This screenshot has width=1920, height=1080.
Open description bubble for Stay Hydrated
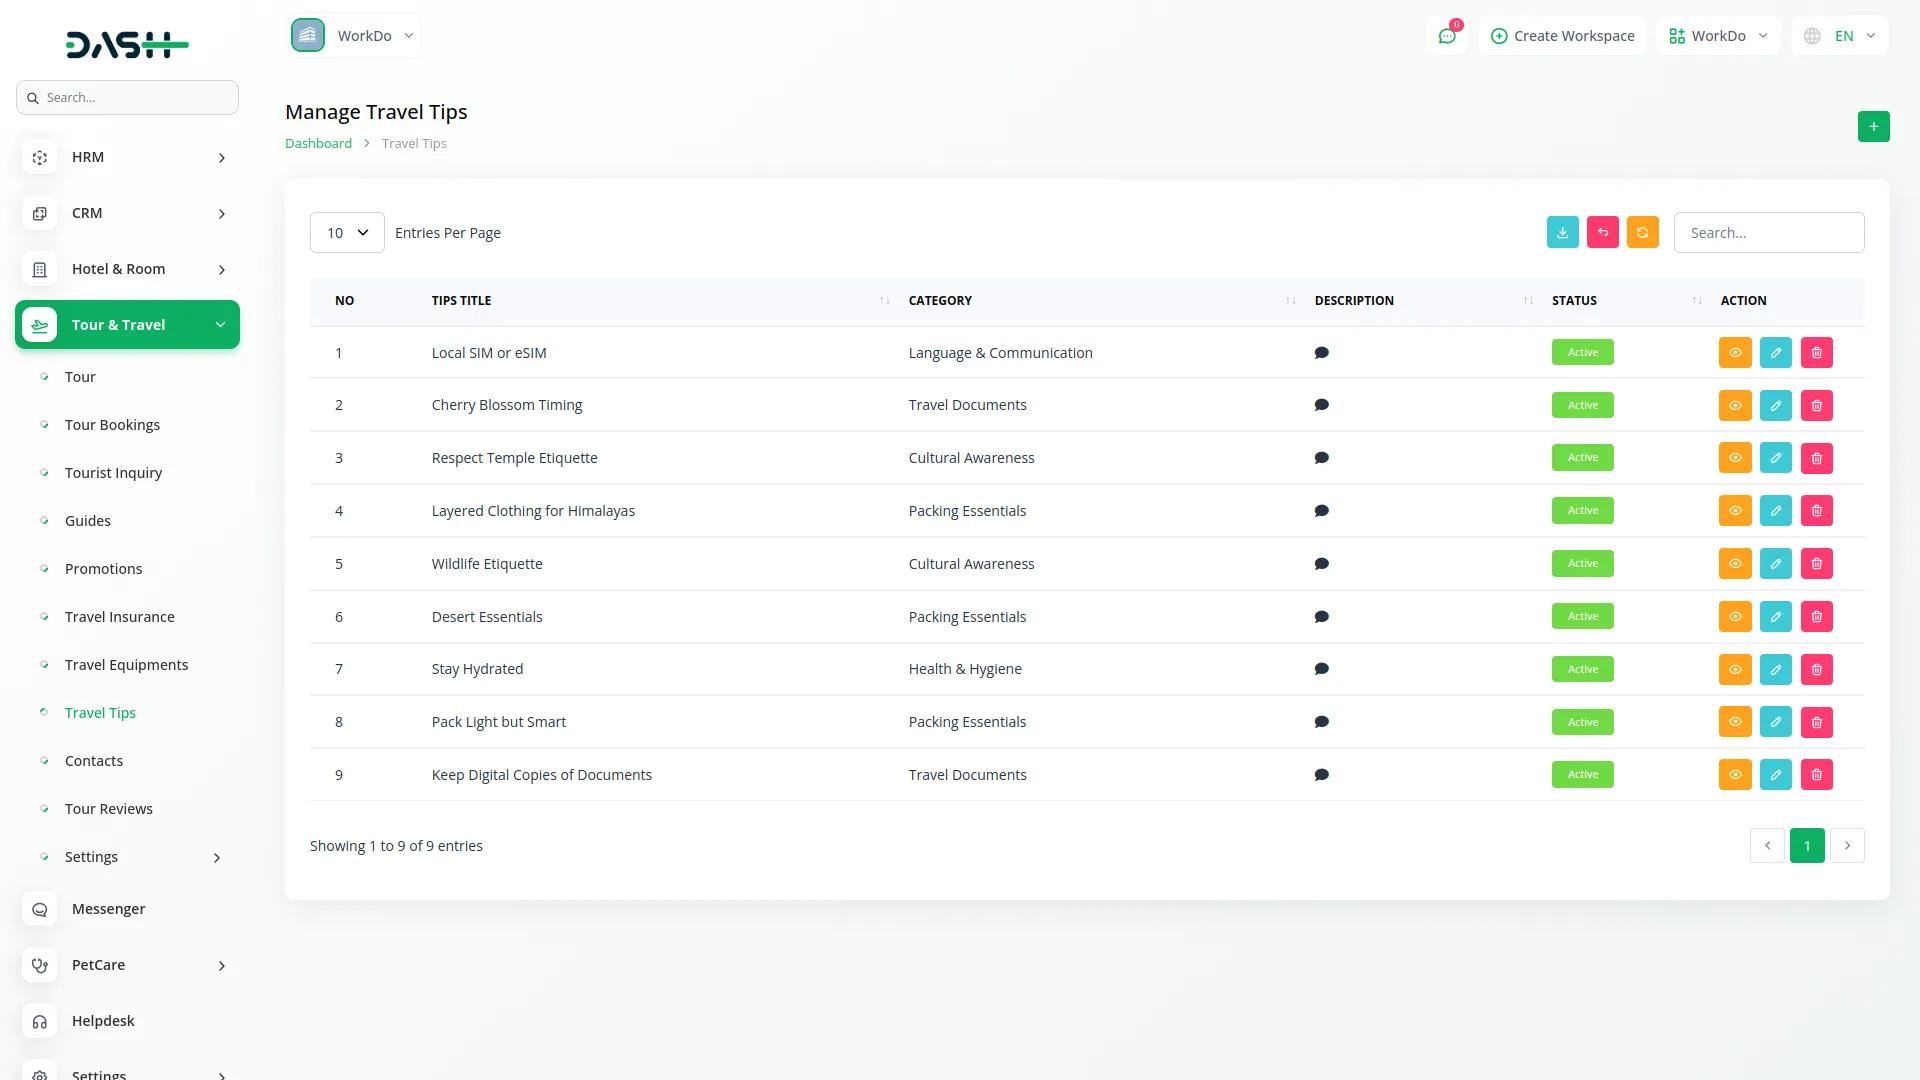[1321, 669]
